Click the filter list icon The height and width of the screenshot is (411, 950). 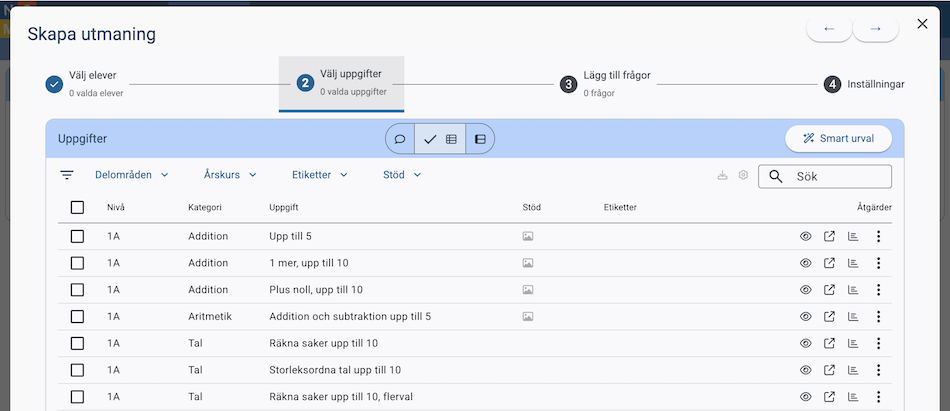click(x=67, y=175)
